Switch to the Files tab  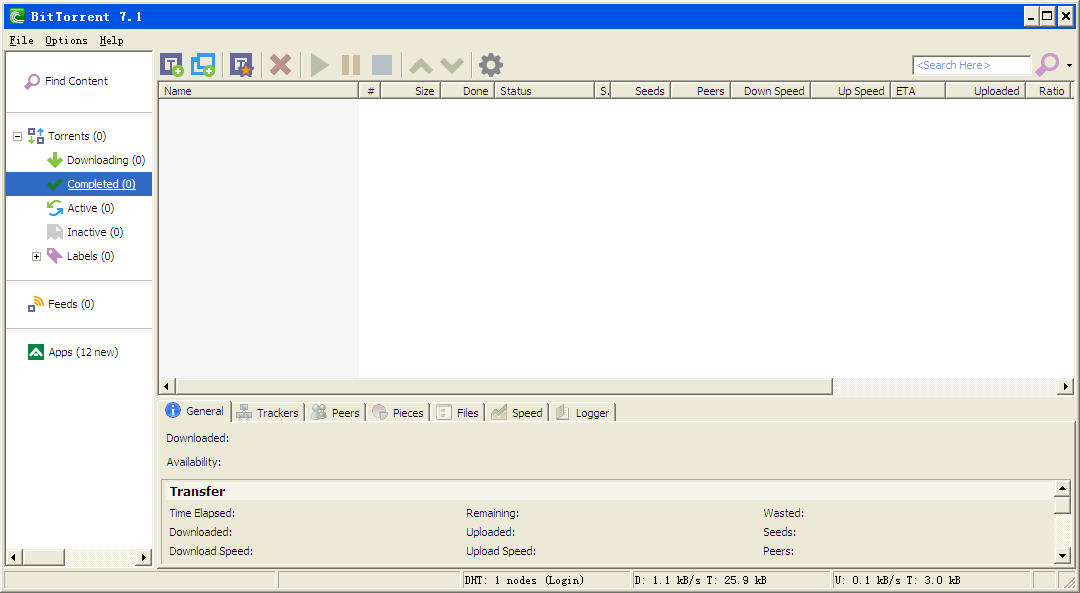(458, 413)
